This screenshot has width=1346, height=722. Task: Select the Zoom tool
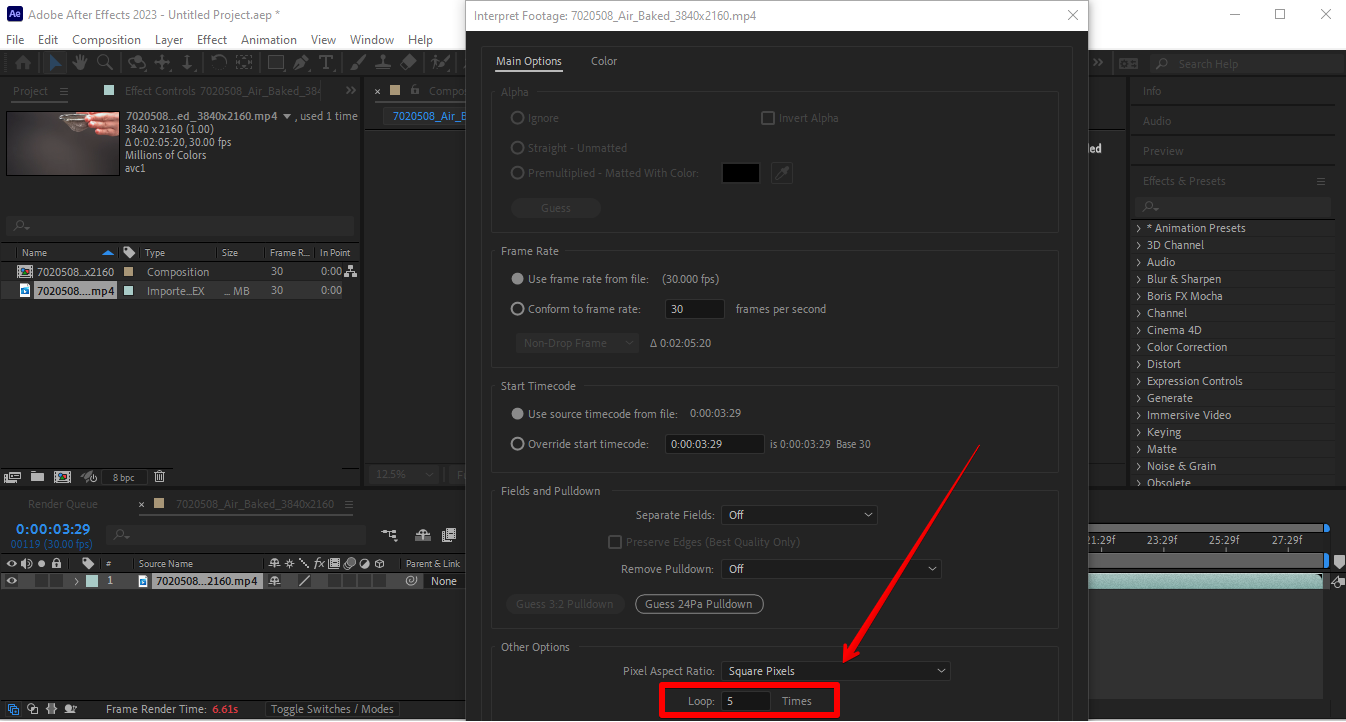105,62
